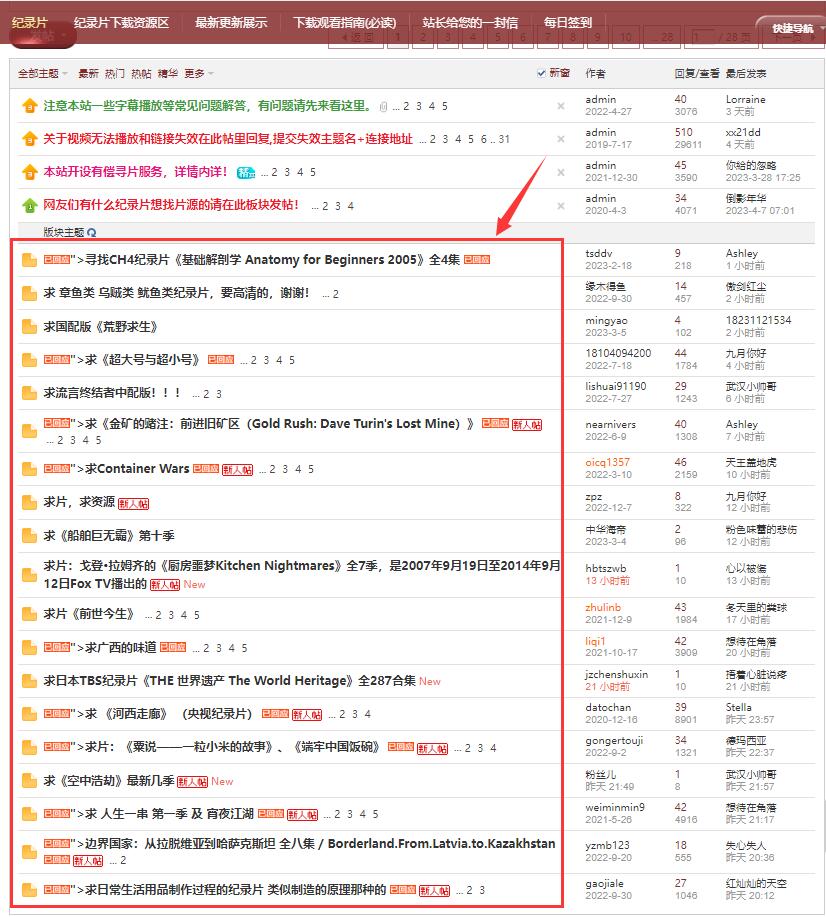Viewport: 826px width, 917px height.
Task: Click the refresh icon next to 版块主题
Action: coord(92,232)
